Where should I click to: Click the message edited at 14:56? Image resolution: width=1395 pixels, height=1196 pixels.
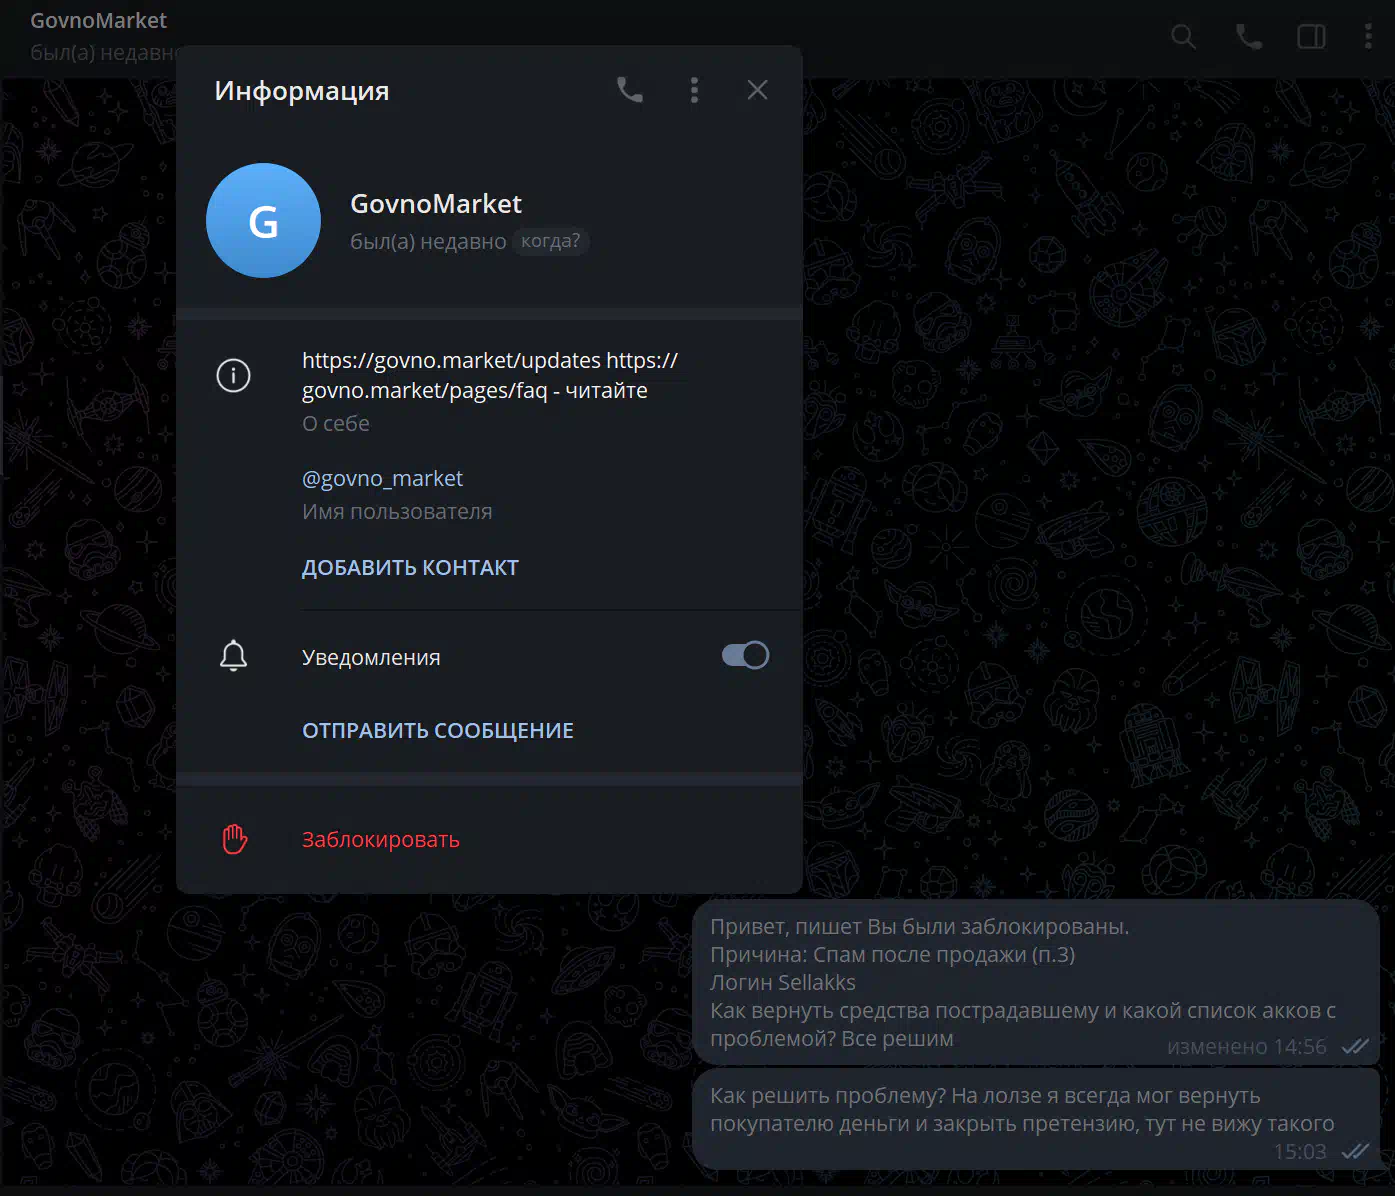(1036, 982)
